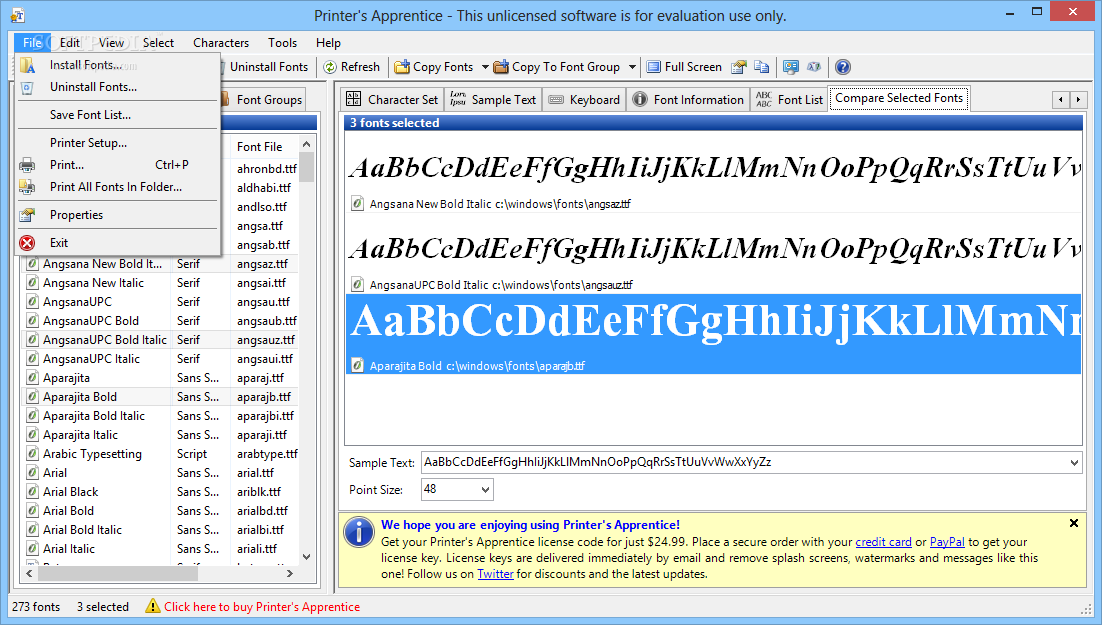This screenshot has height=625, width=1102.
Task: Click horizontal scrollbar right arrow in list
Action: [x=290, y=574]
